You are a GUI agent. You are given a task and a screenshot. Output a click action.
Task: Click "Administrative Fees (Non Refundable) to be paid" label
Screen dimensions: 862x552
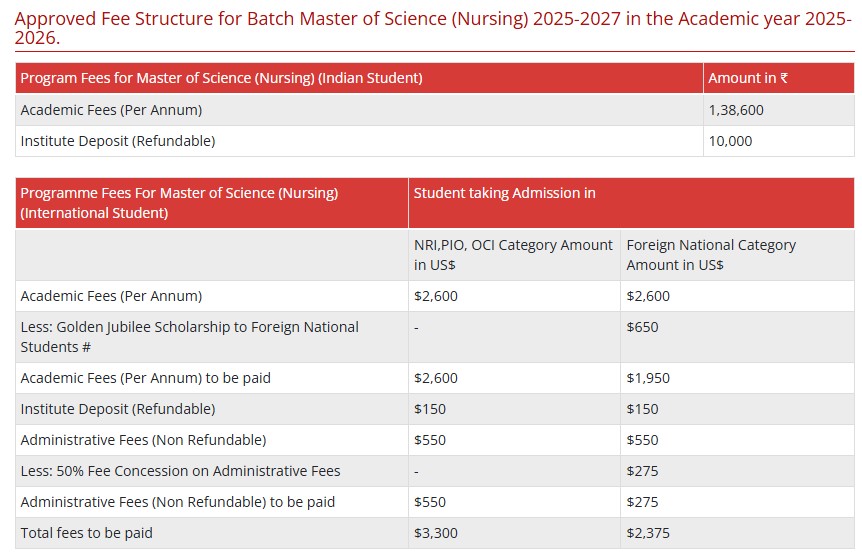point(178,502)
